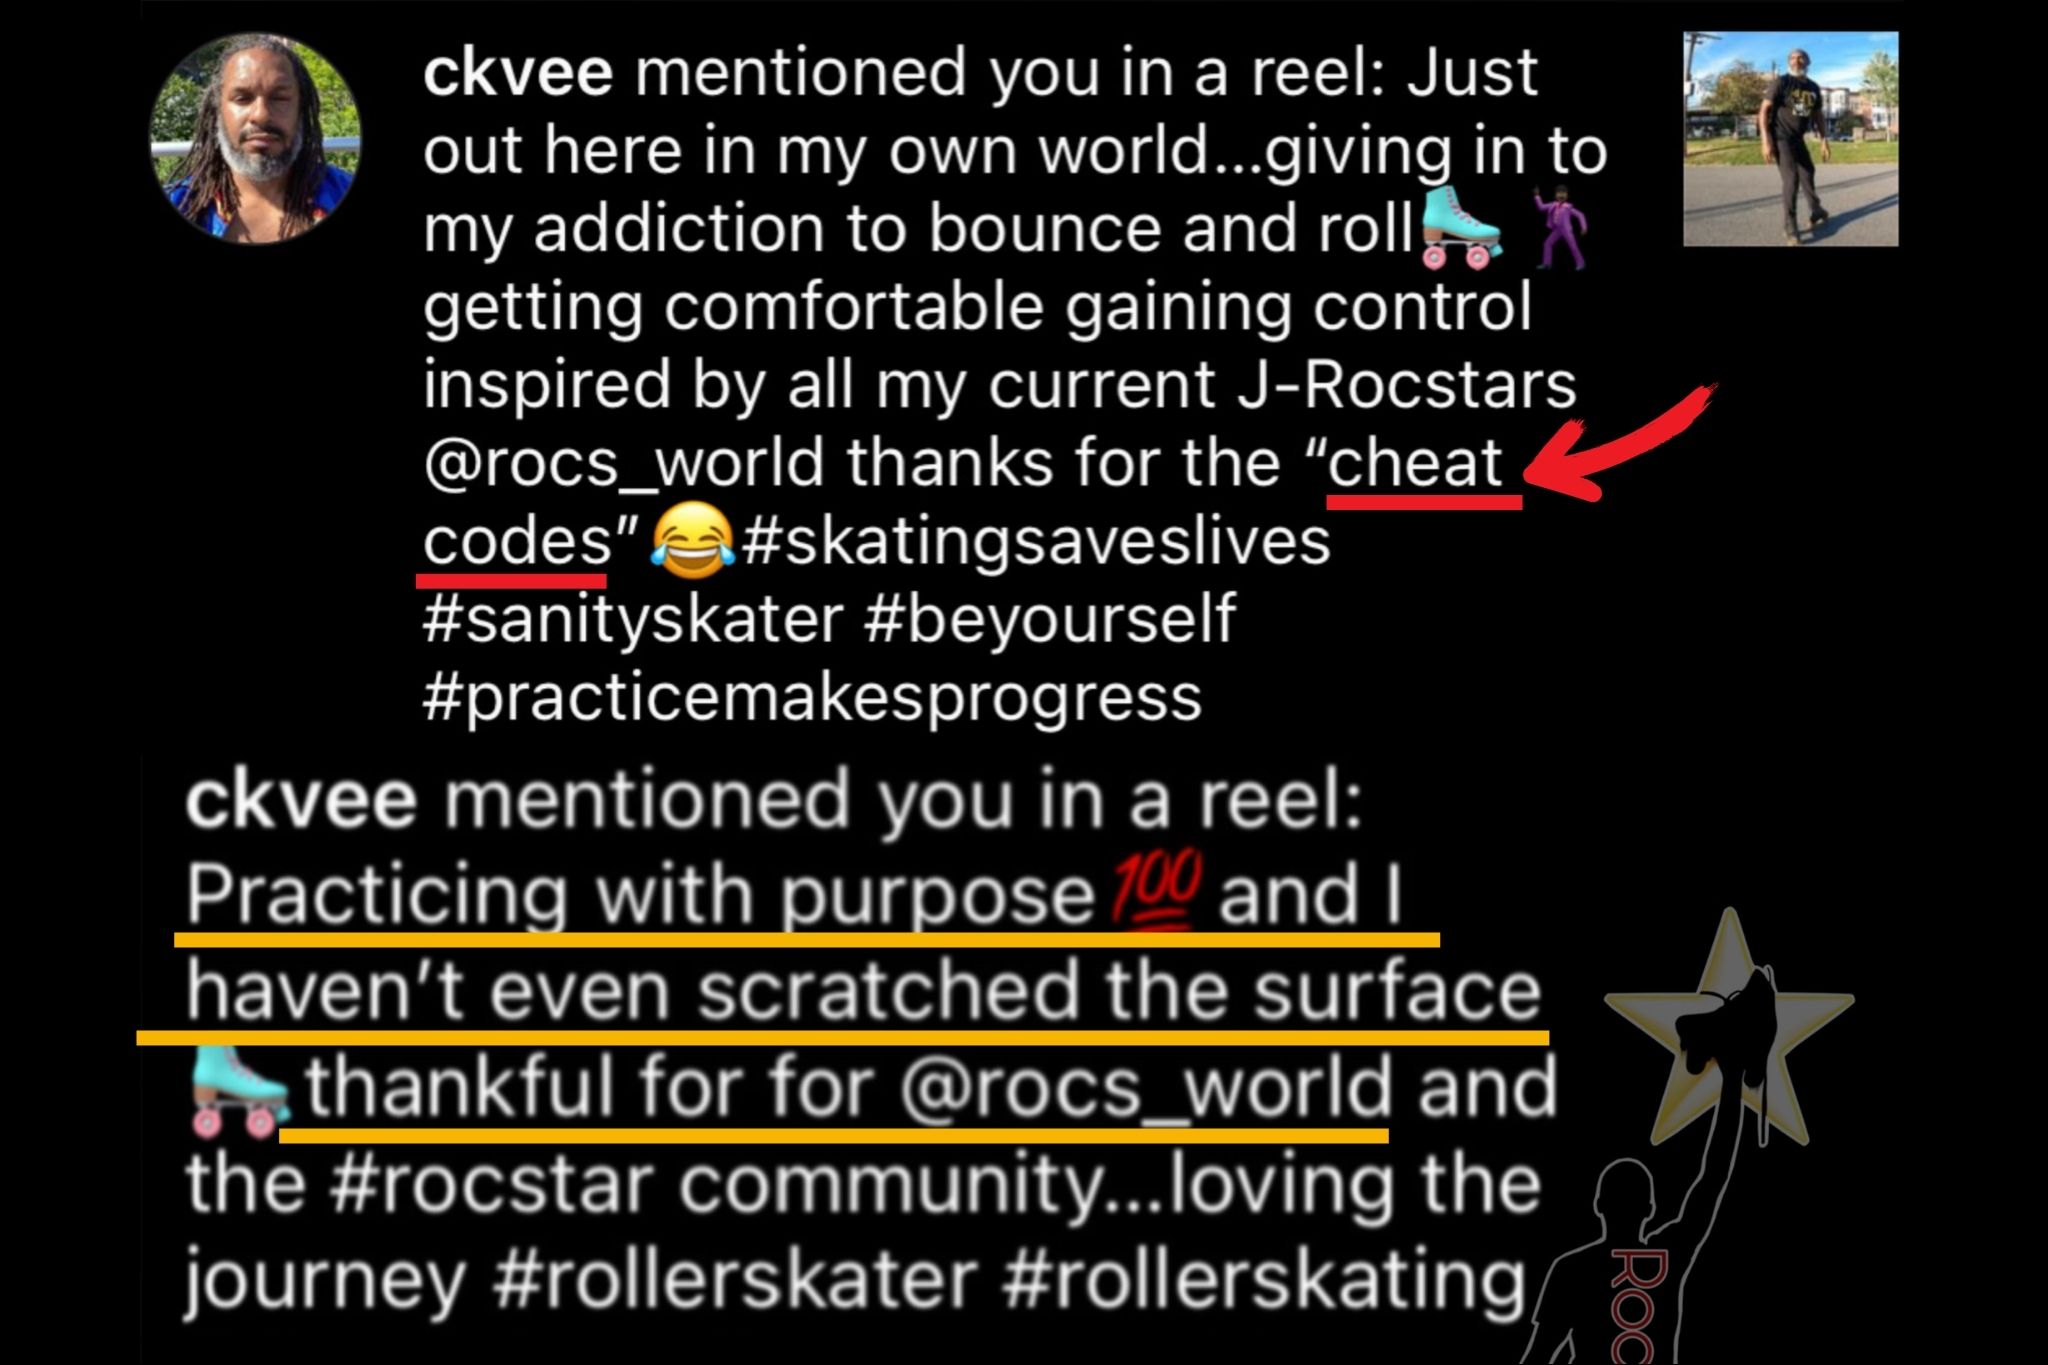Screen dimensions: 2048x1365
Task: Open the #skatingsaveslives hashtag
Action: [x=1037, y=541]
